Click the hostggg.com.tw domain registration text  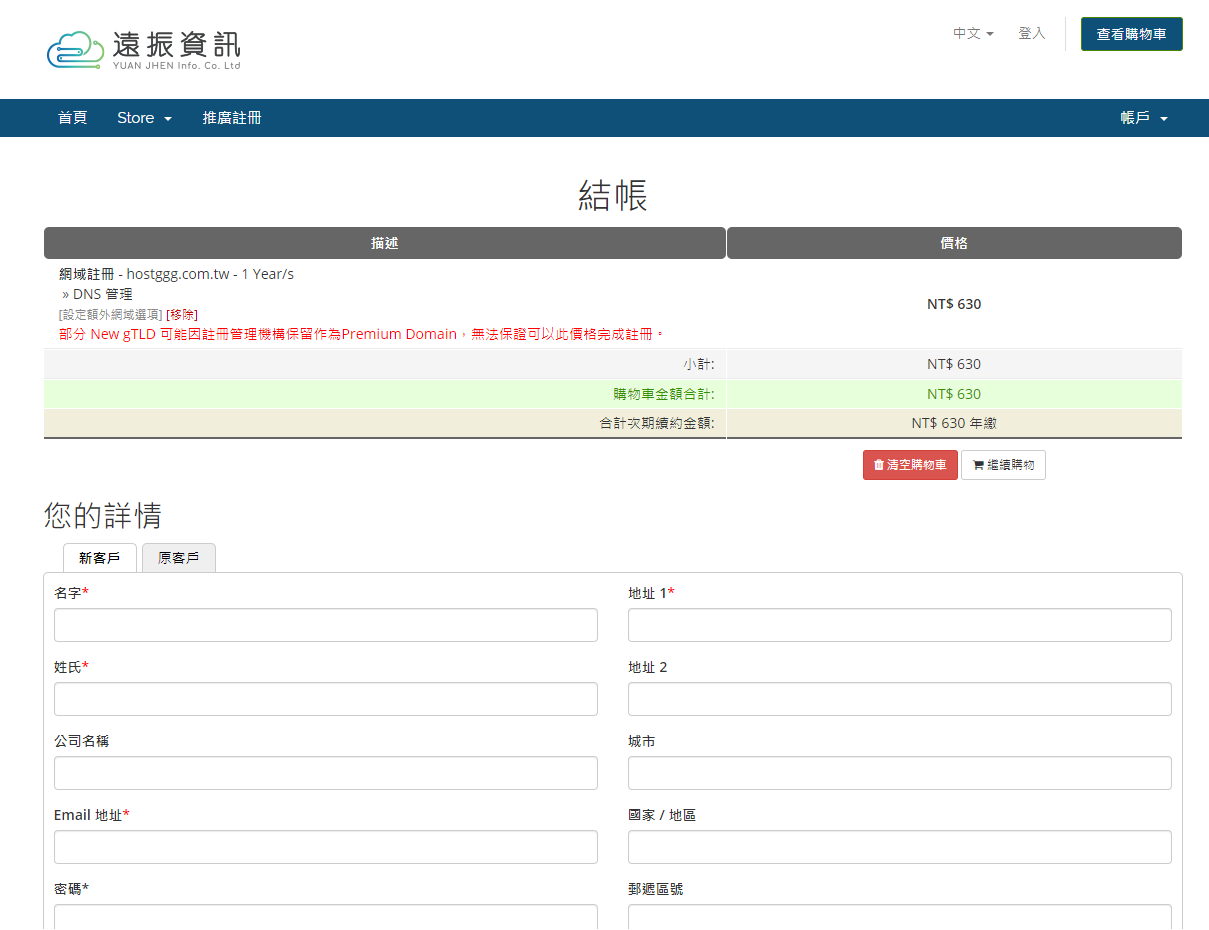[x=176, y=274]
